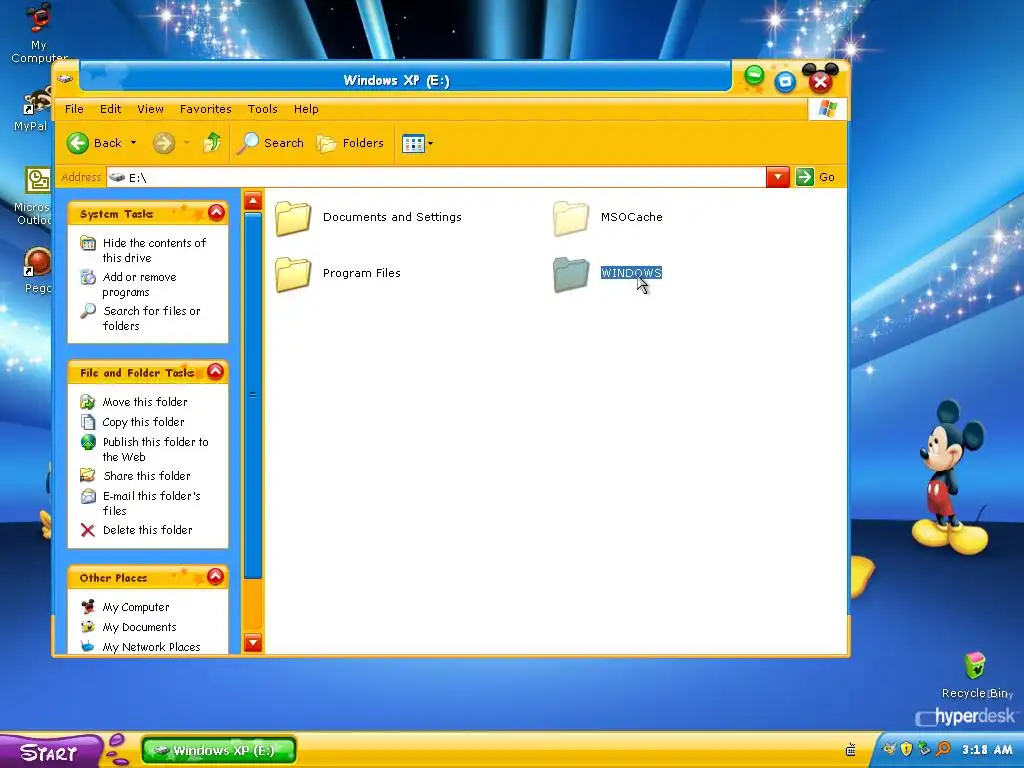
Task: Click the red X Delete icon
Action: point(88,530)
